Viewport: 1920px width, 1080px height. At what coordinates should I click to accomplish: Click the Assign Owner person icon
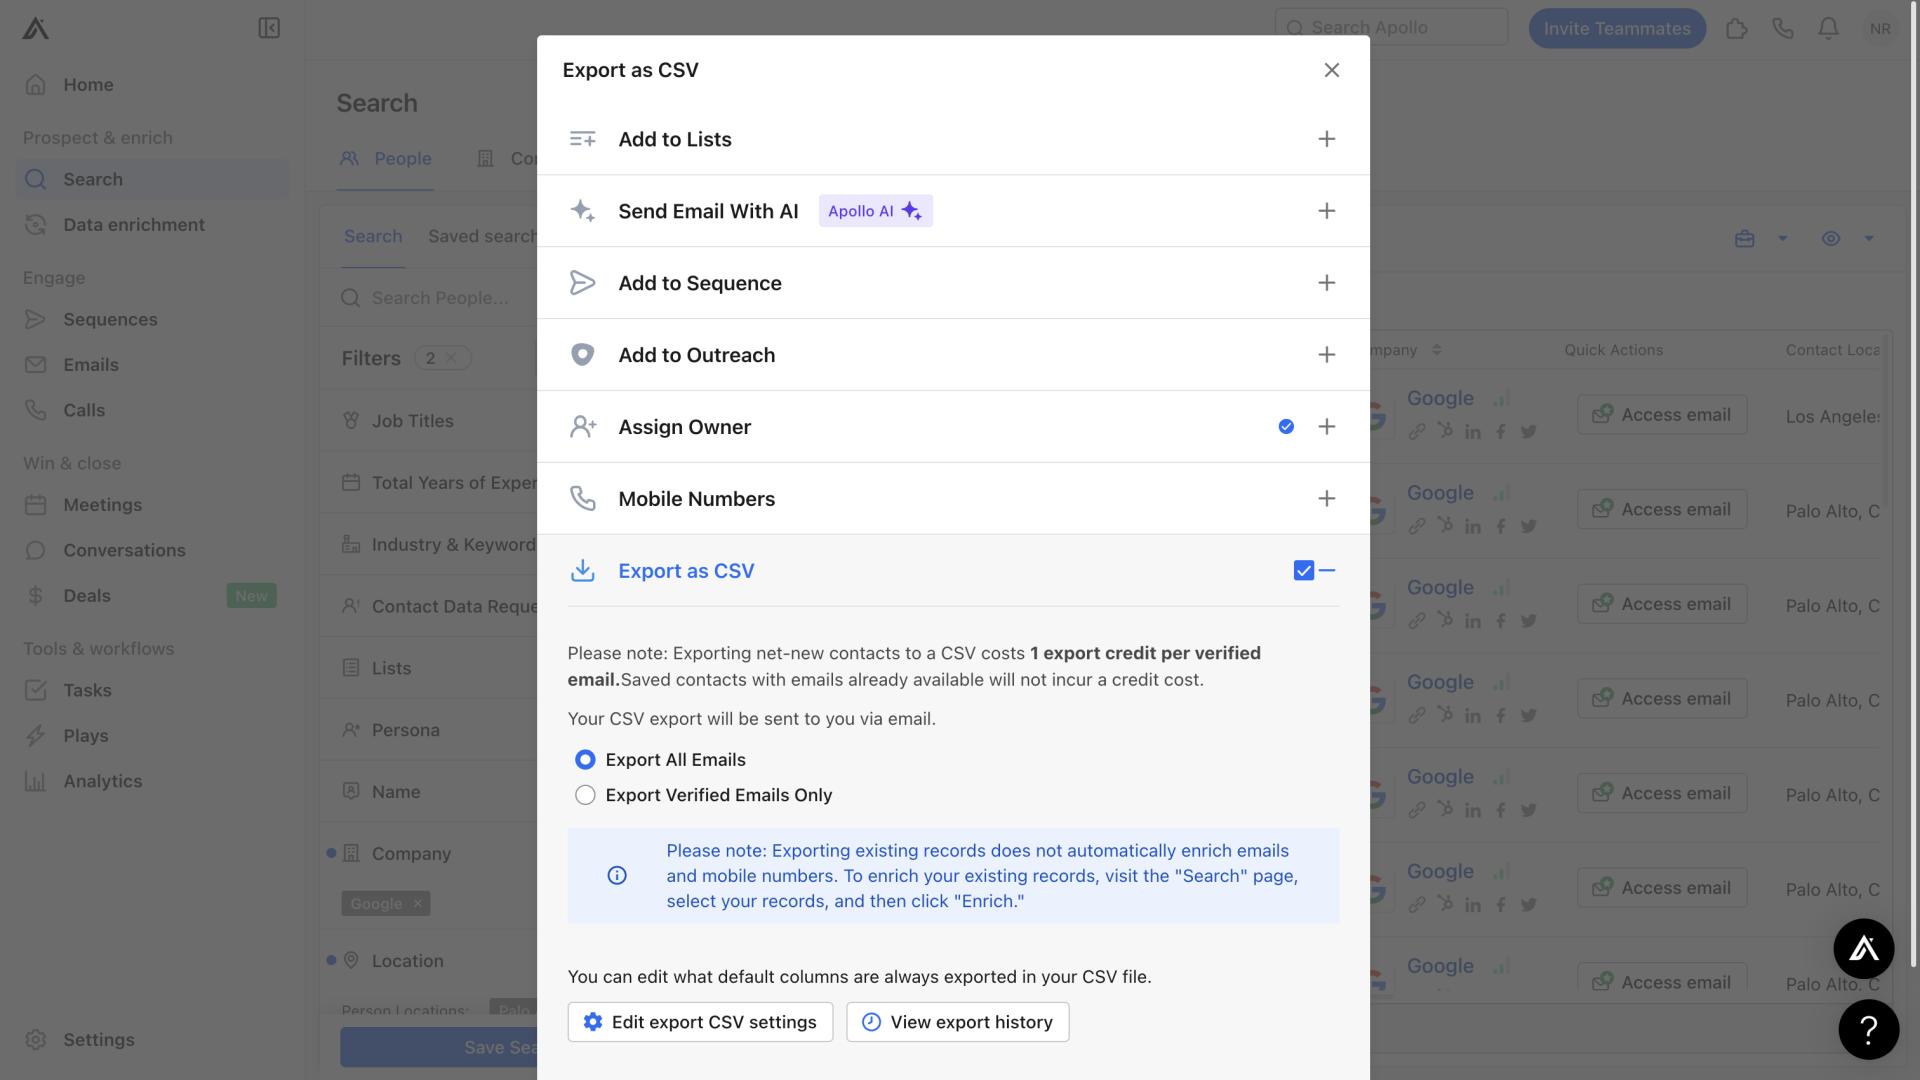[x=582, y=426]
